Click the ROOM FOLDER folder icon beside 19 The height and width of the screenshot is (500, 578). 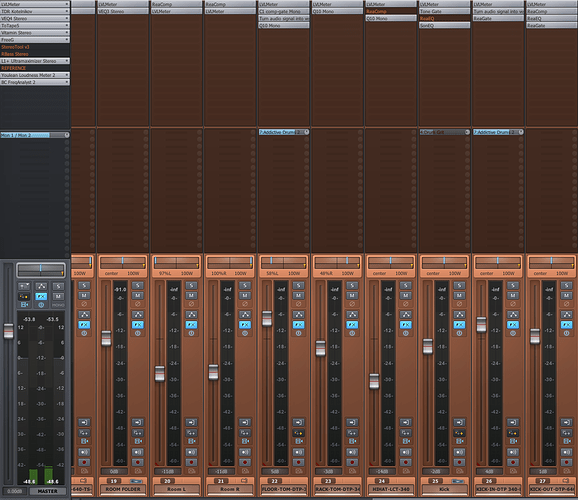coord(136,481)
